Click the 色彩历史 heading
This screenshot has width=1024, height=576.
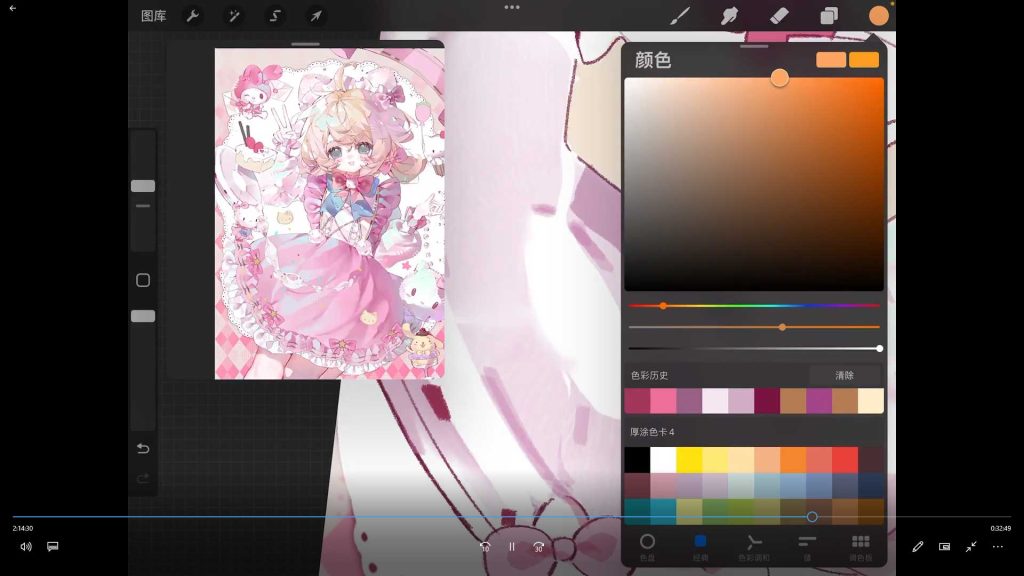click(649, 376)
